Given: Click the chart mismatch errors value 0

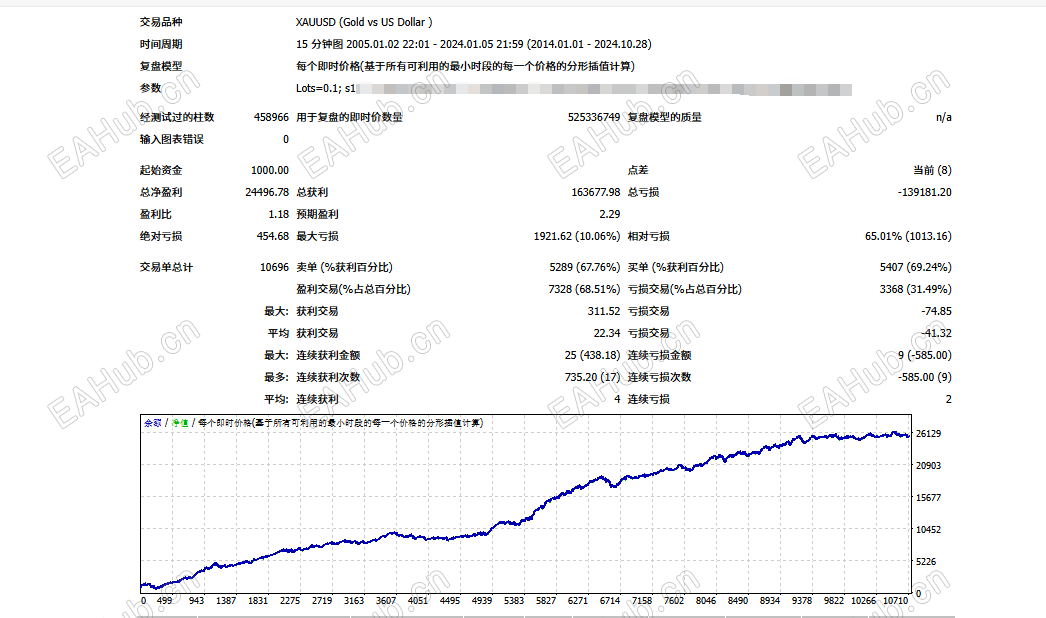Looking at the screenshot, I should (286, 139).
